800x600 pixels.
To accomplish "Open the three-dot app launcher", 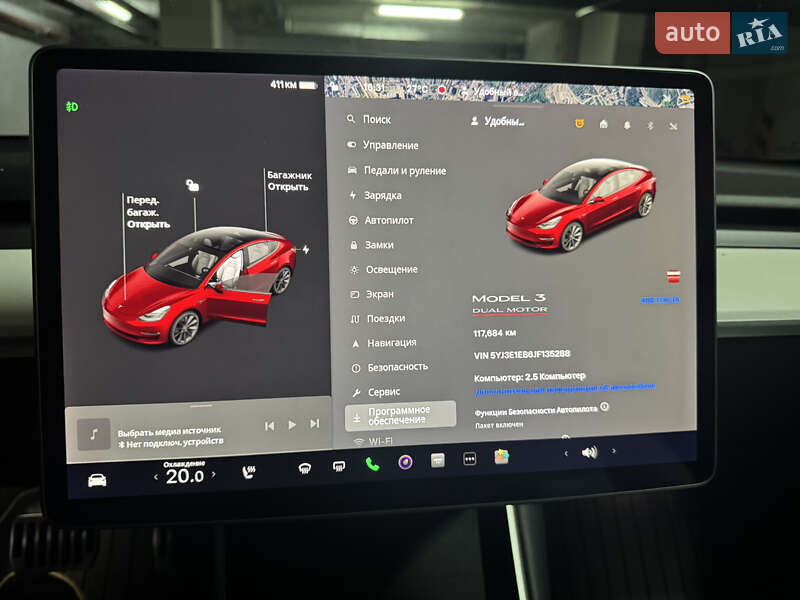I will click(470, 459).
